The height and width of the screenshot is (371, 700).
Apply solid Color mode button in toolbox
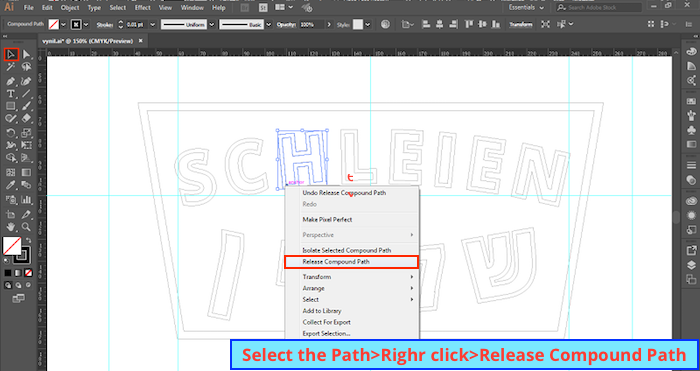coord(8,272)
